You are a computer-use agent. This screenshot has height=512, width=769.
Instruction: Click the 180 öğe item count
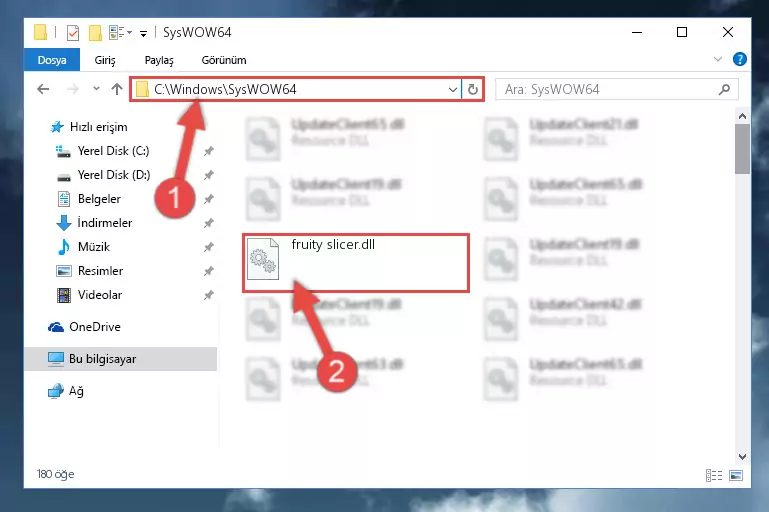click(55, 474)
